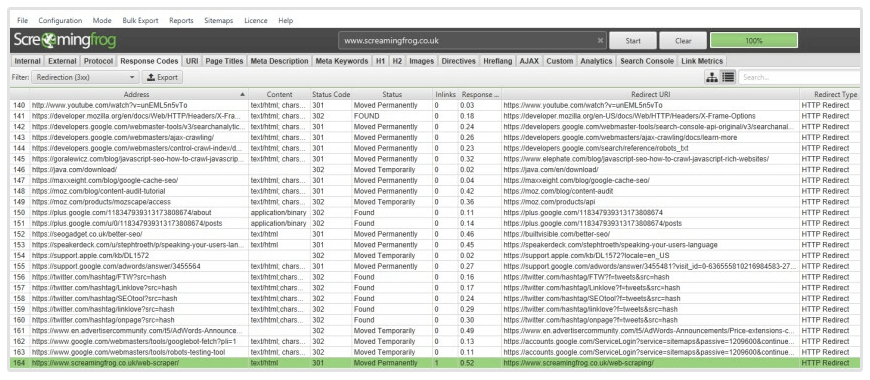Viewport: 870px width, 380px height.
Task: Open the Licence menu
Action: 256,21
